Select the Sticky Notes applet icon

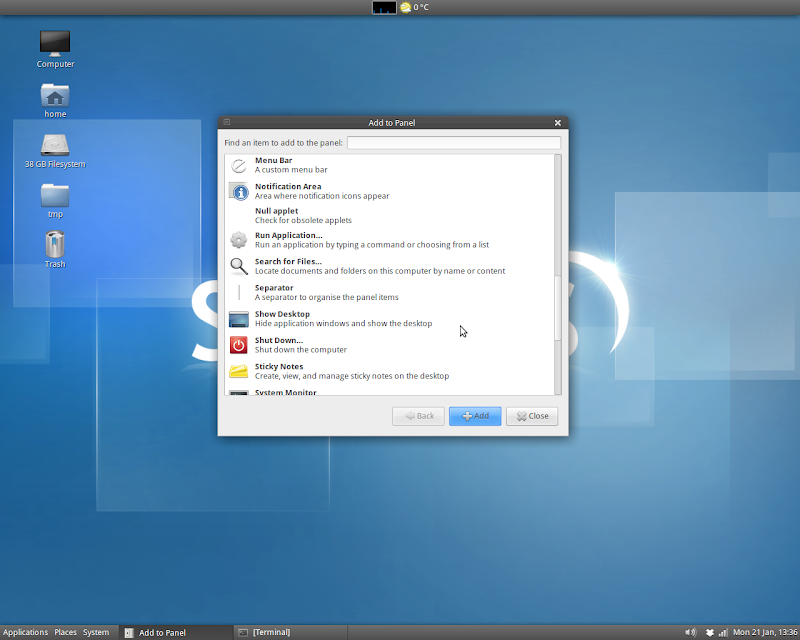click(x=238, y=371)
